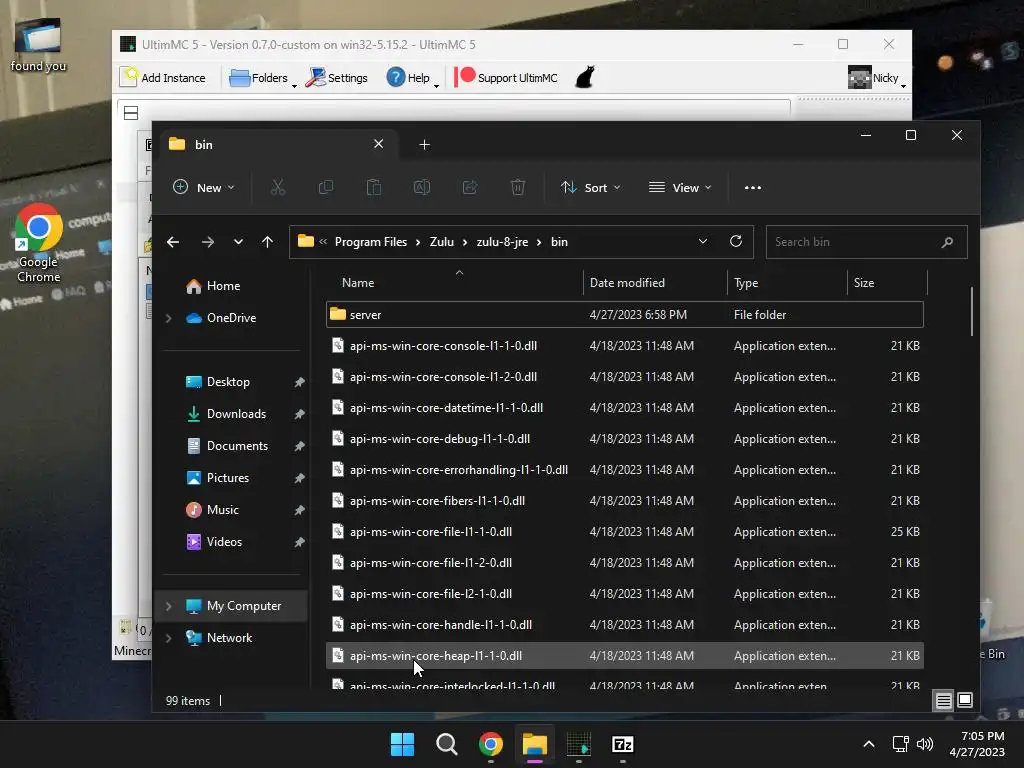Screen dimensions: 1024x768
Task: Expand Network tree node
Action: click(168, 638)
